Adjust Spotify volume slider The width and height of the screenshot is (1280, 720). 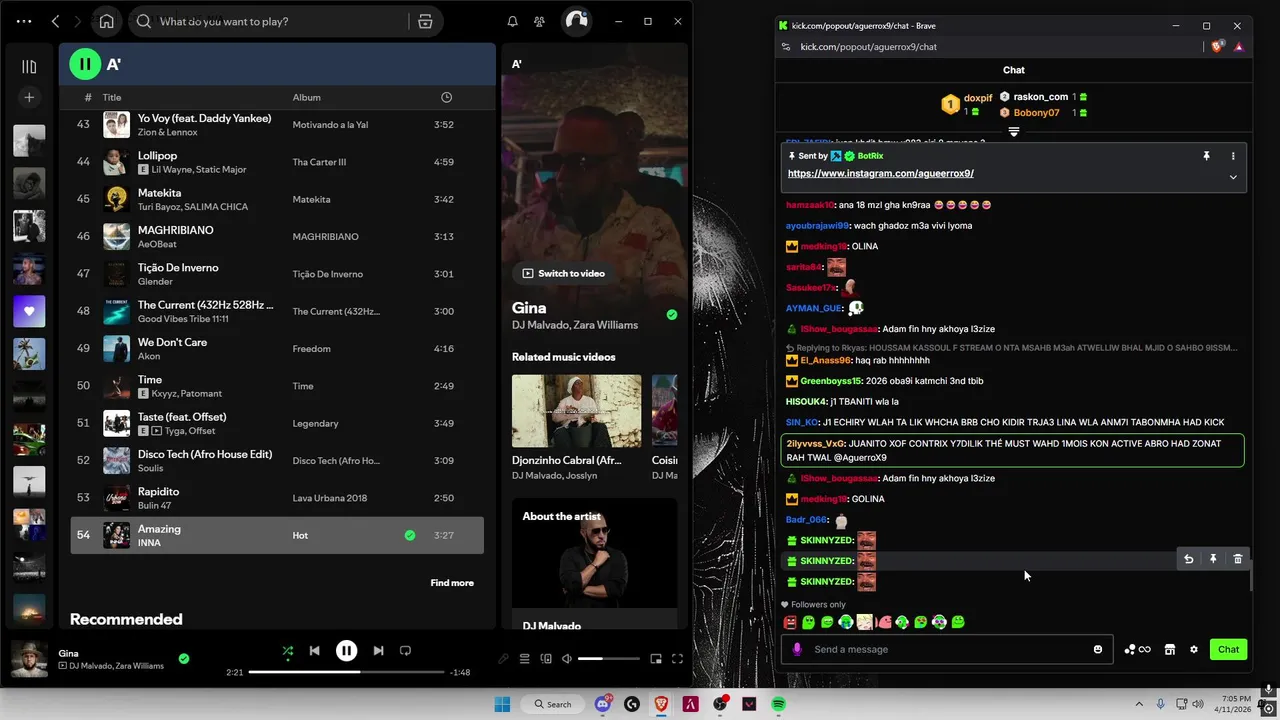point(608,659)
